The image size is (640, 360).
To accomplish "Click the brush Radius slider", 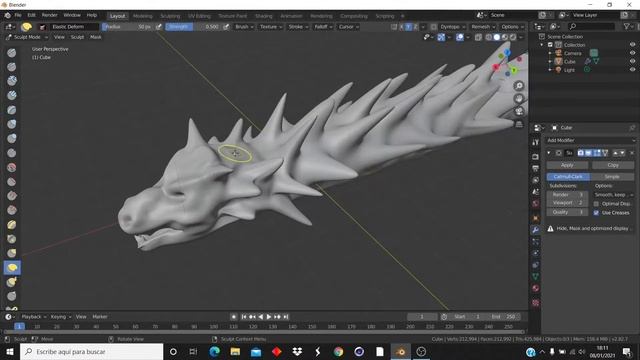I will [128, 27].
